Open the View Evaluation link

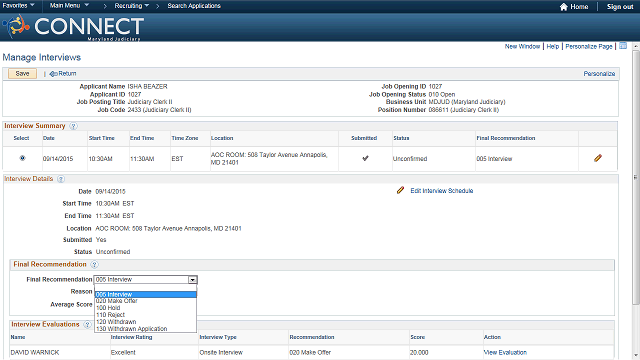(x=505, y=352)
